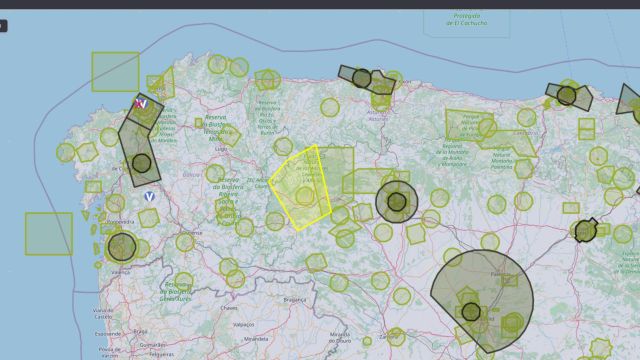Click the green circle inside the yellow polygon
Screen dimensions: 640x360
coord(305,196)
